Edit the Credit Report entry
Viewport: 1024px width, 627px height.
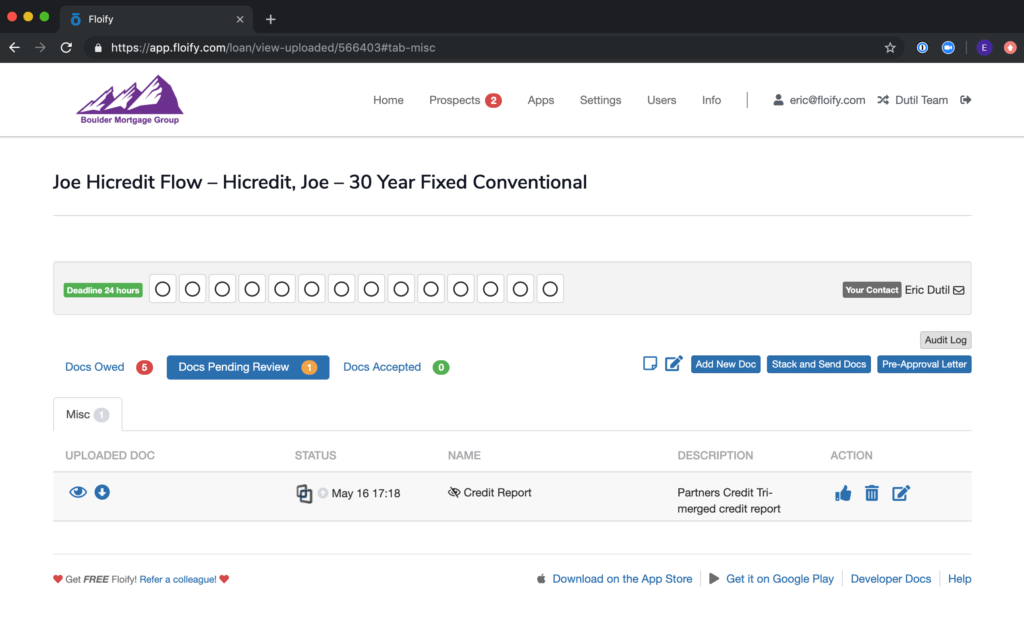[x=901, y=492]
